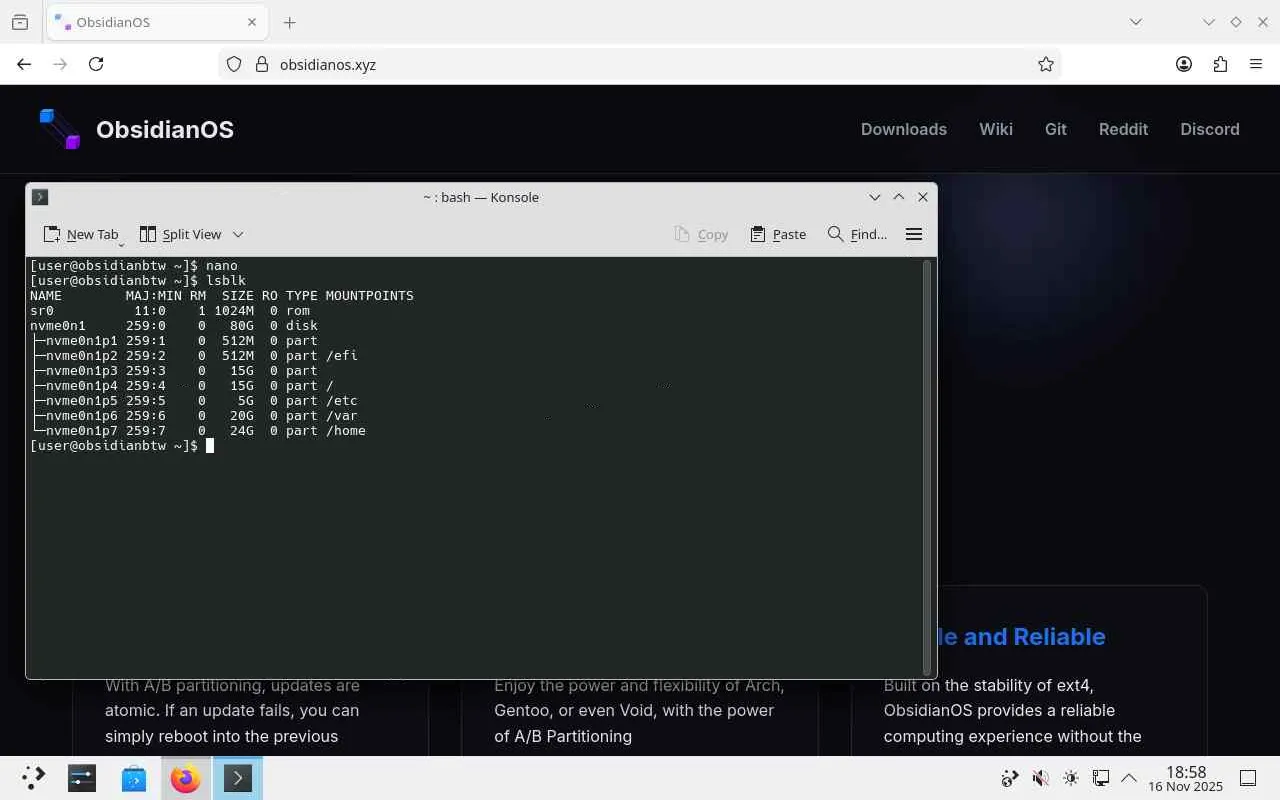Visit the Reddit link

coord(1124,129)
